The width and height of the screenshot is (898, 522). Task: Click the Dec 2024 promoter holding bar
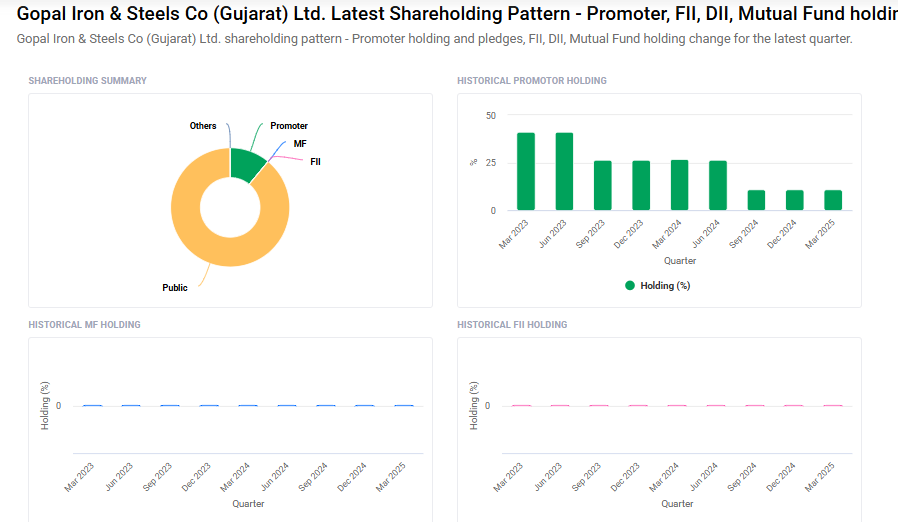(x=794, y=200)
